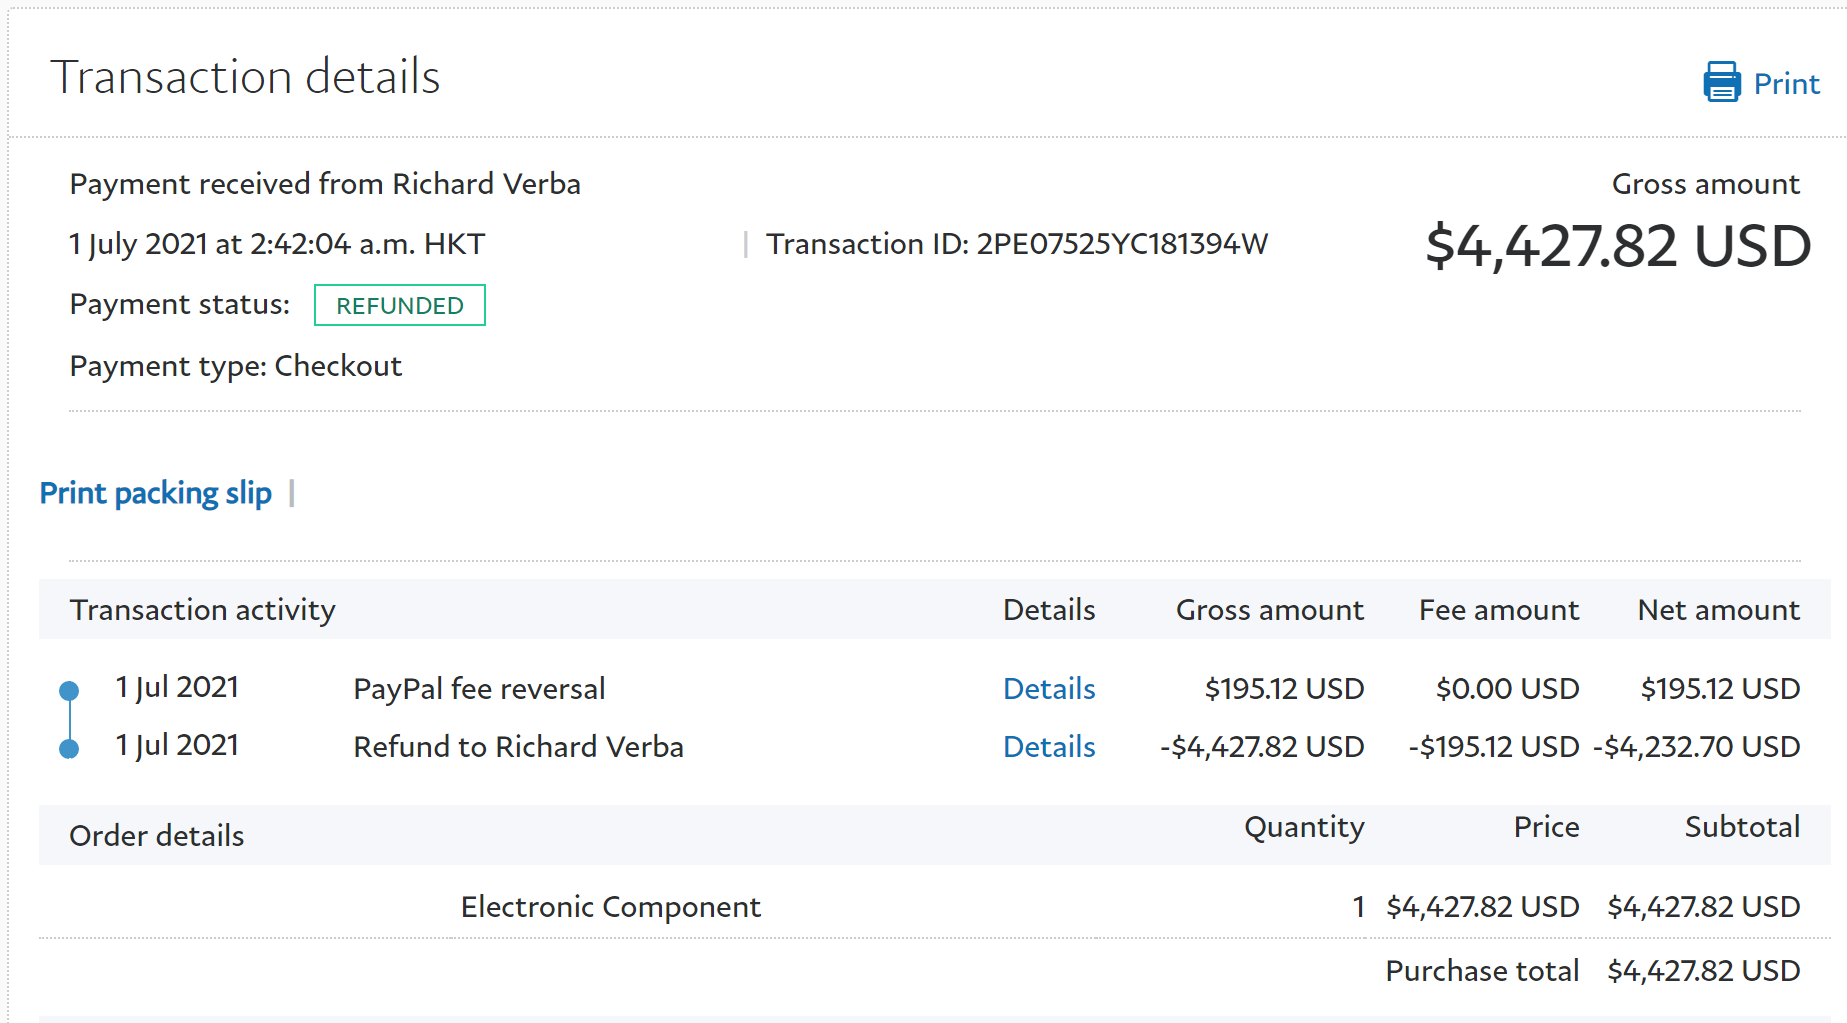The height and width of the screenshot is (1023, 1847).
Task: Open Details for PayPal fee reversal
Action: pos(1049,689)
